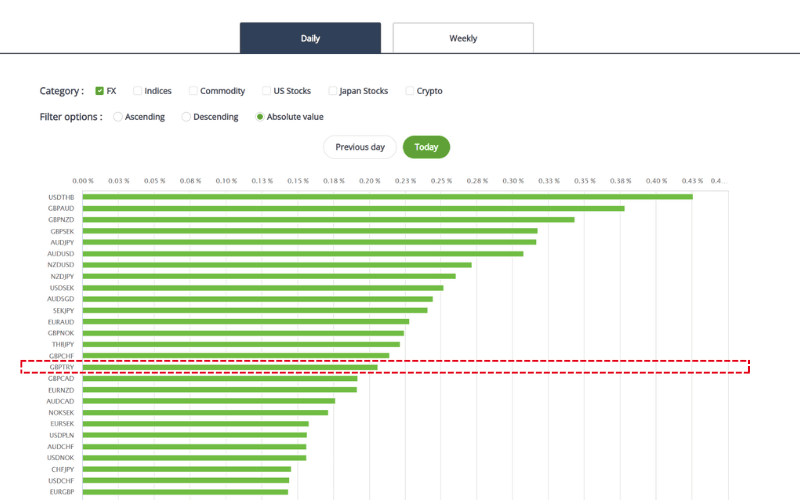Click the GBPNZD axis label
This screenshot has height=500, width=800.
tap(61, 219)
